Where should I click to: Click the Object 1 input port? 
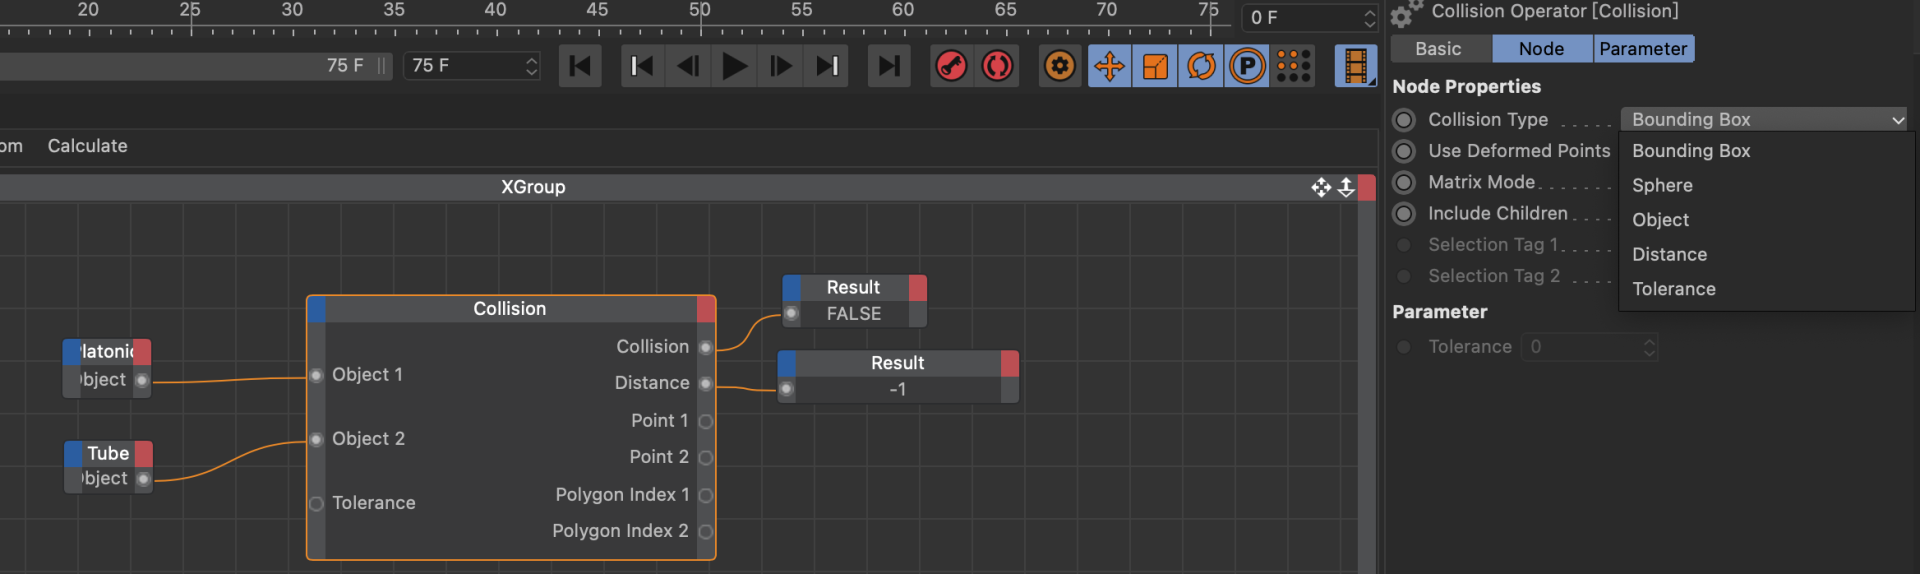(x=316, y=376)
